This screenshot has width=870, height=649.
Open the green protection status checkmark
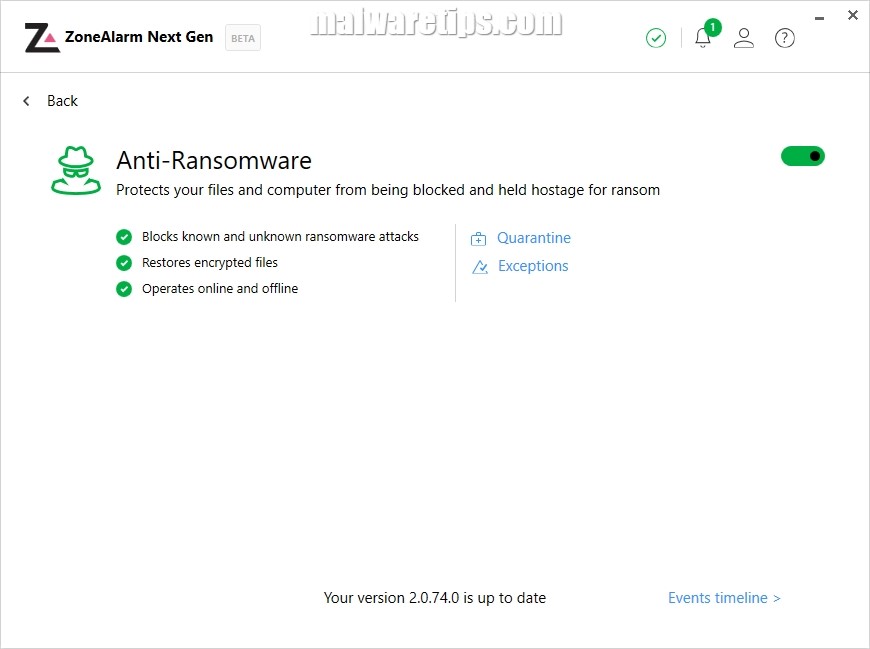pos(656,38)
